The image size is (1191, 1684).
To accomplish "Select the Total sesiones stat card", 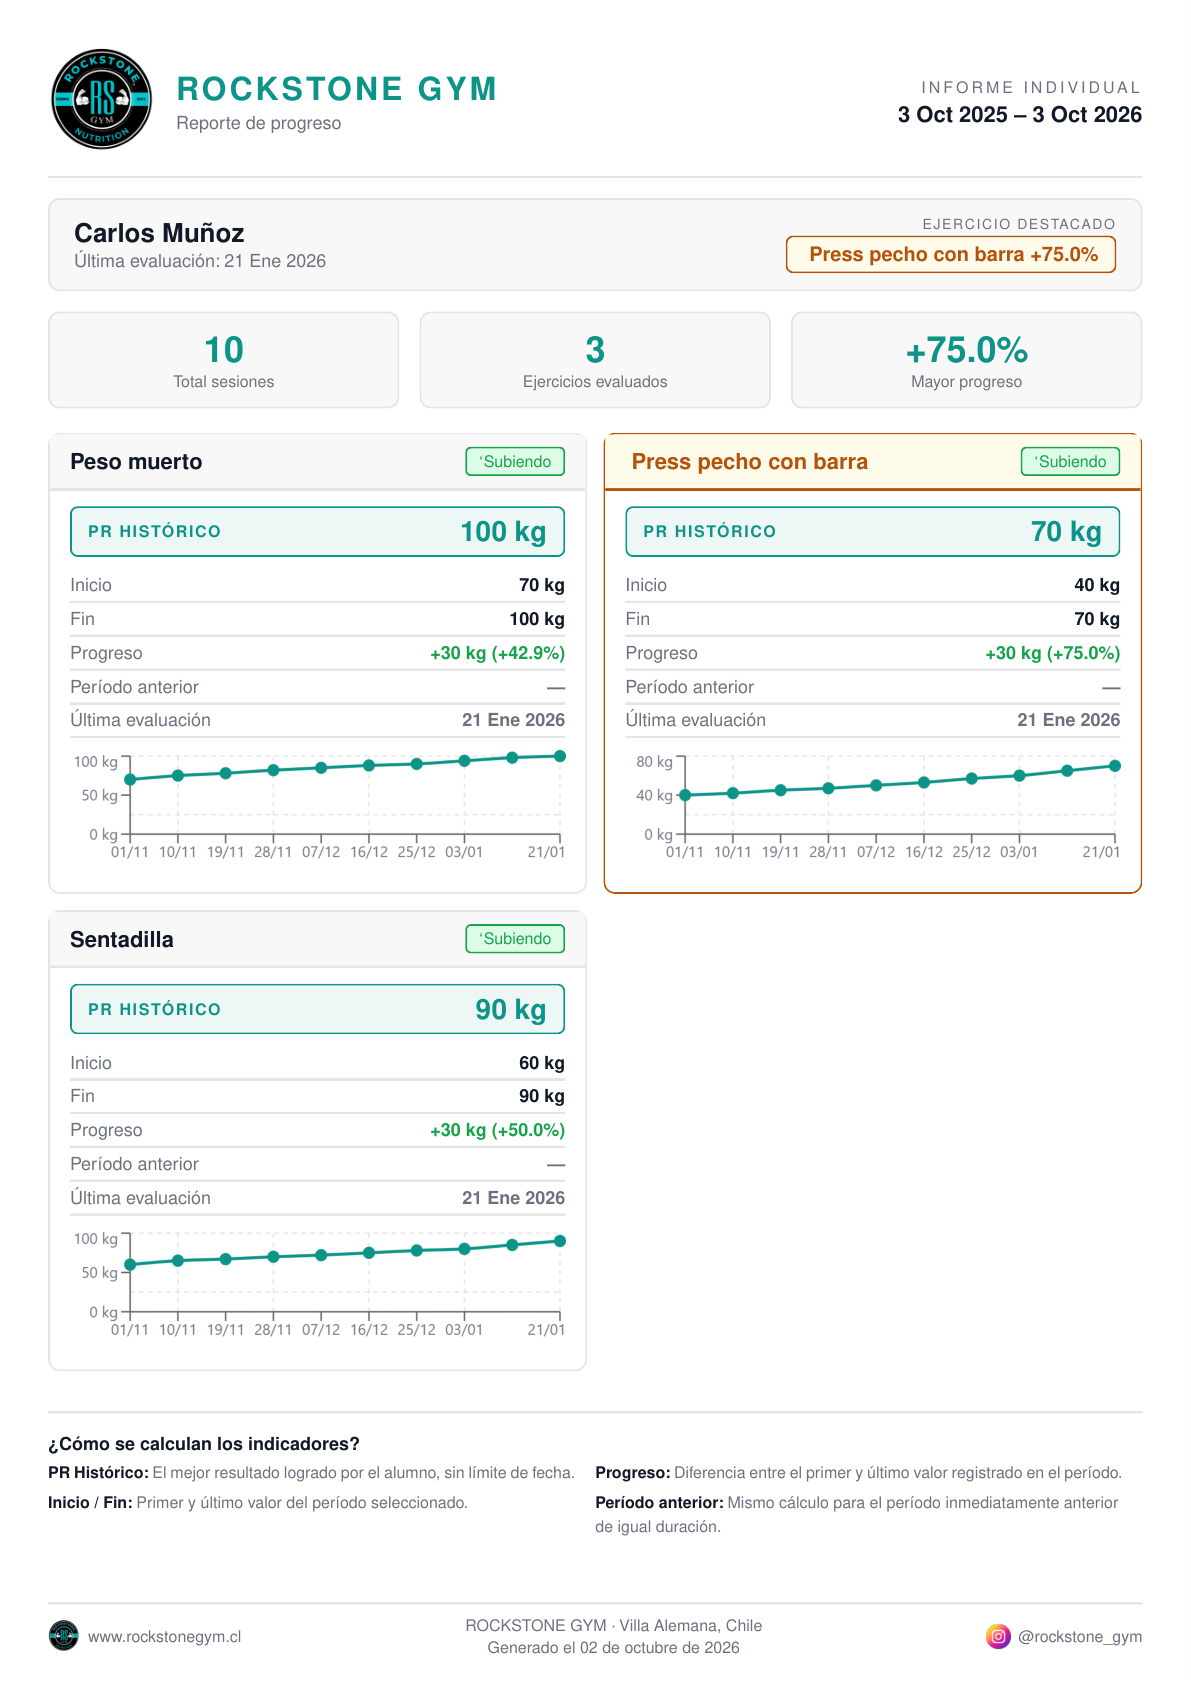I will coord(224,360).
